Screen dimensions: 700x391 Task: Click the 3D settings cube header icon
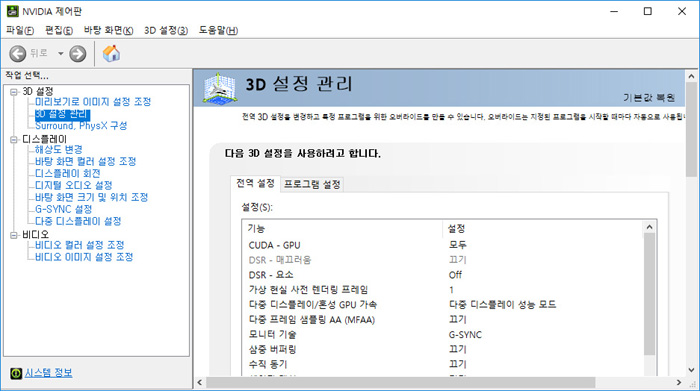click(x=219, y=88)
